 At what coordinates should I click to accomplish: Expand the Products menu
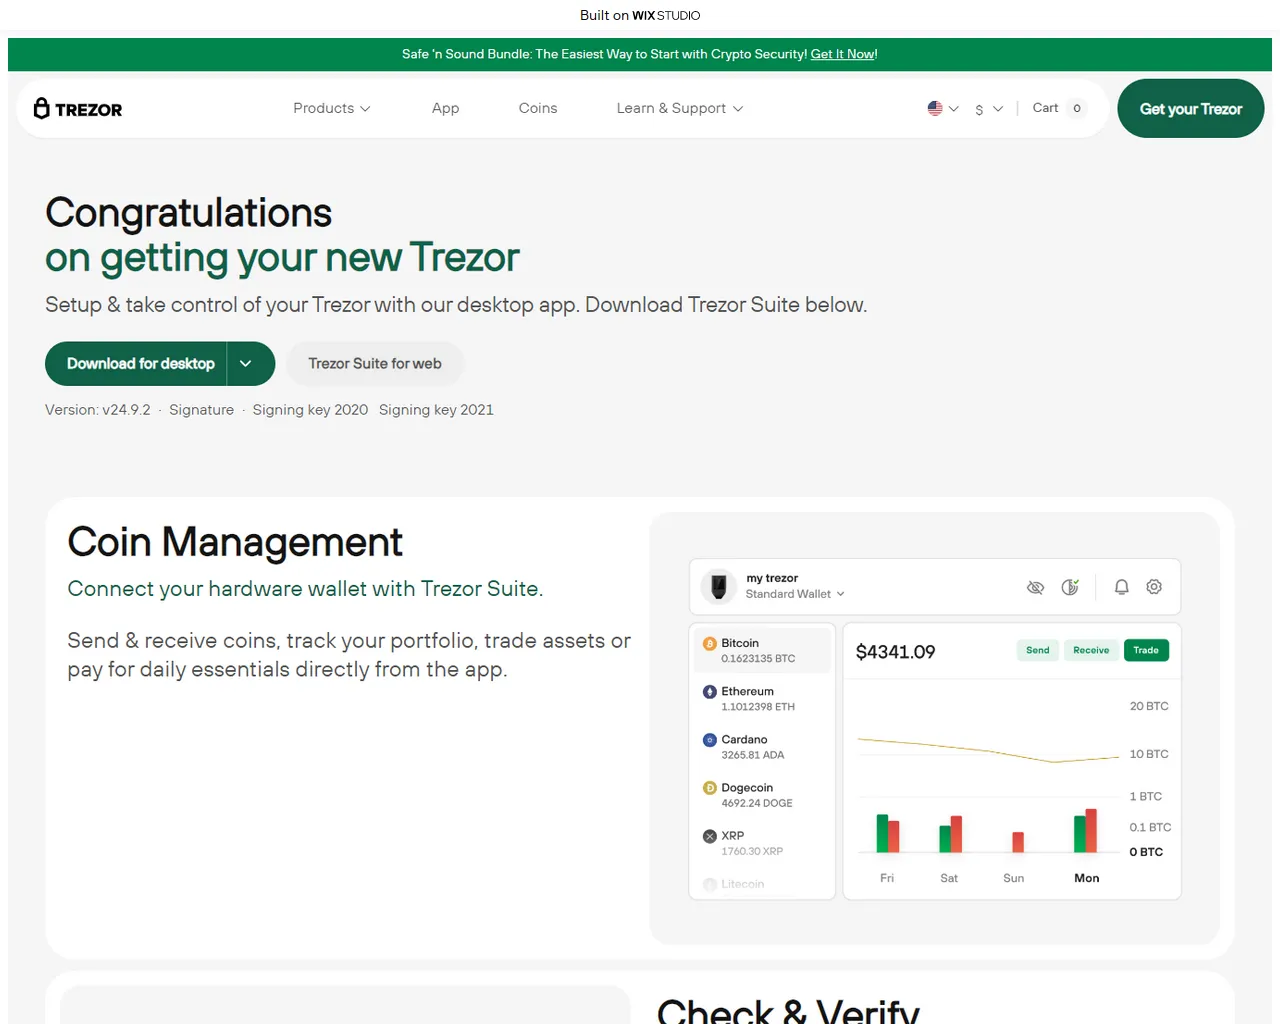tap(332, 108)
